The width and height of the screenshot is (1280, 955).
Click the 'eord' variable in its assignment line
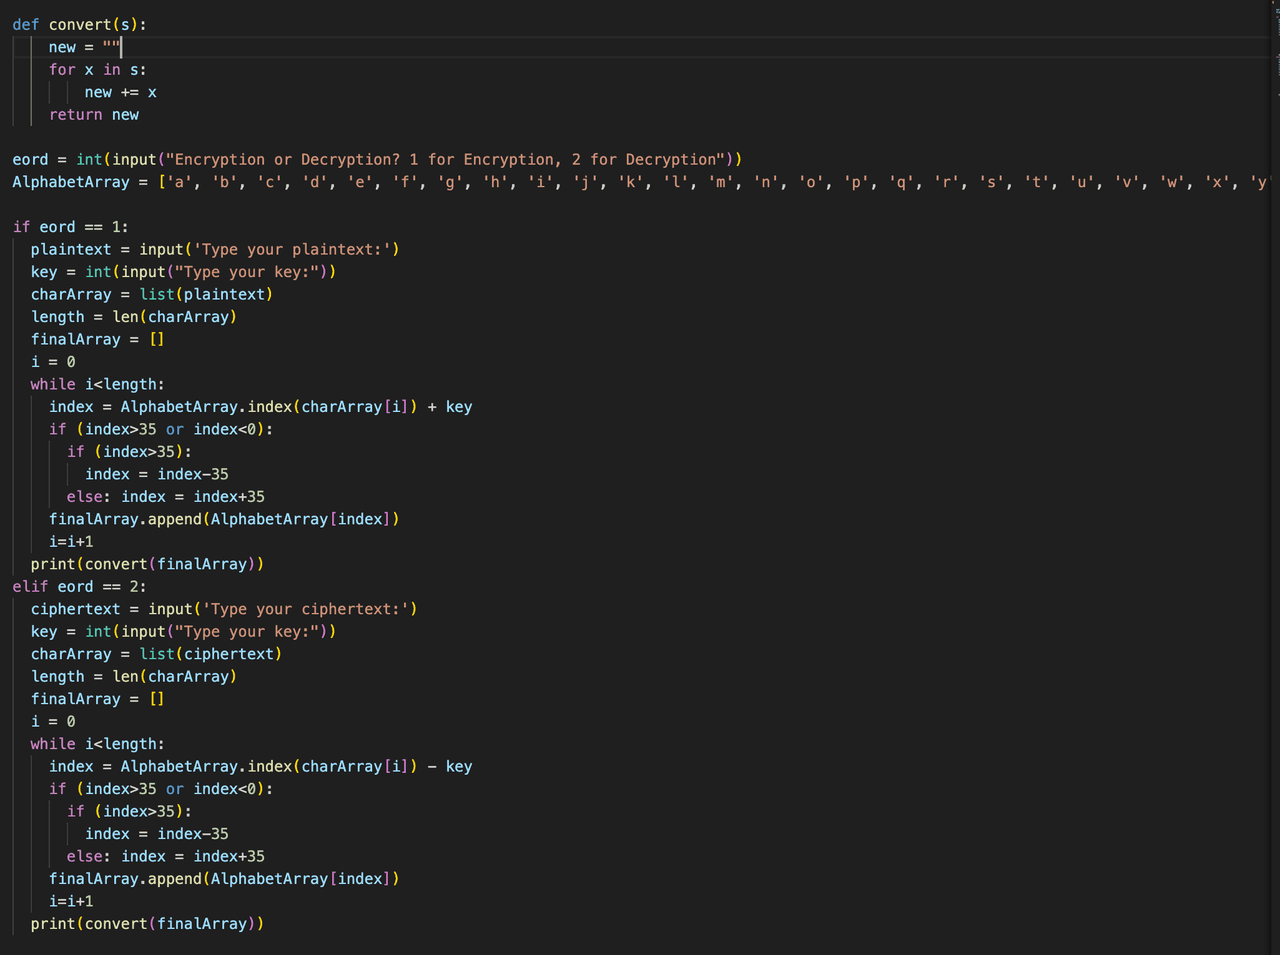(30, 159)
